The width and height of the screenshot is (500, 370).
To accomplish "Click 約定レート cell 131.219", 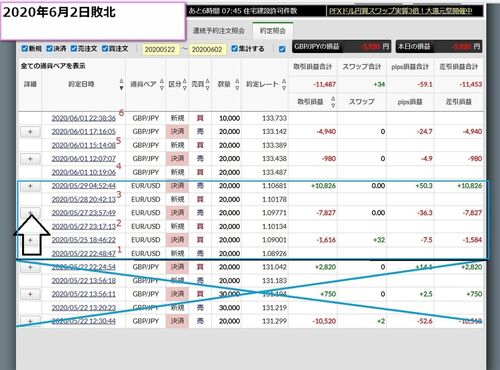I will point(274,308).
